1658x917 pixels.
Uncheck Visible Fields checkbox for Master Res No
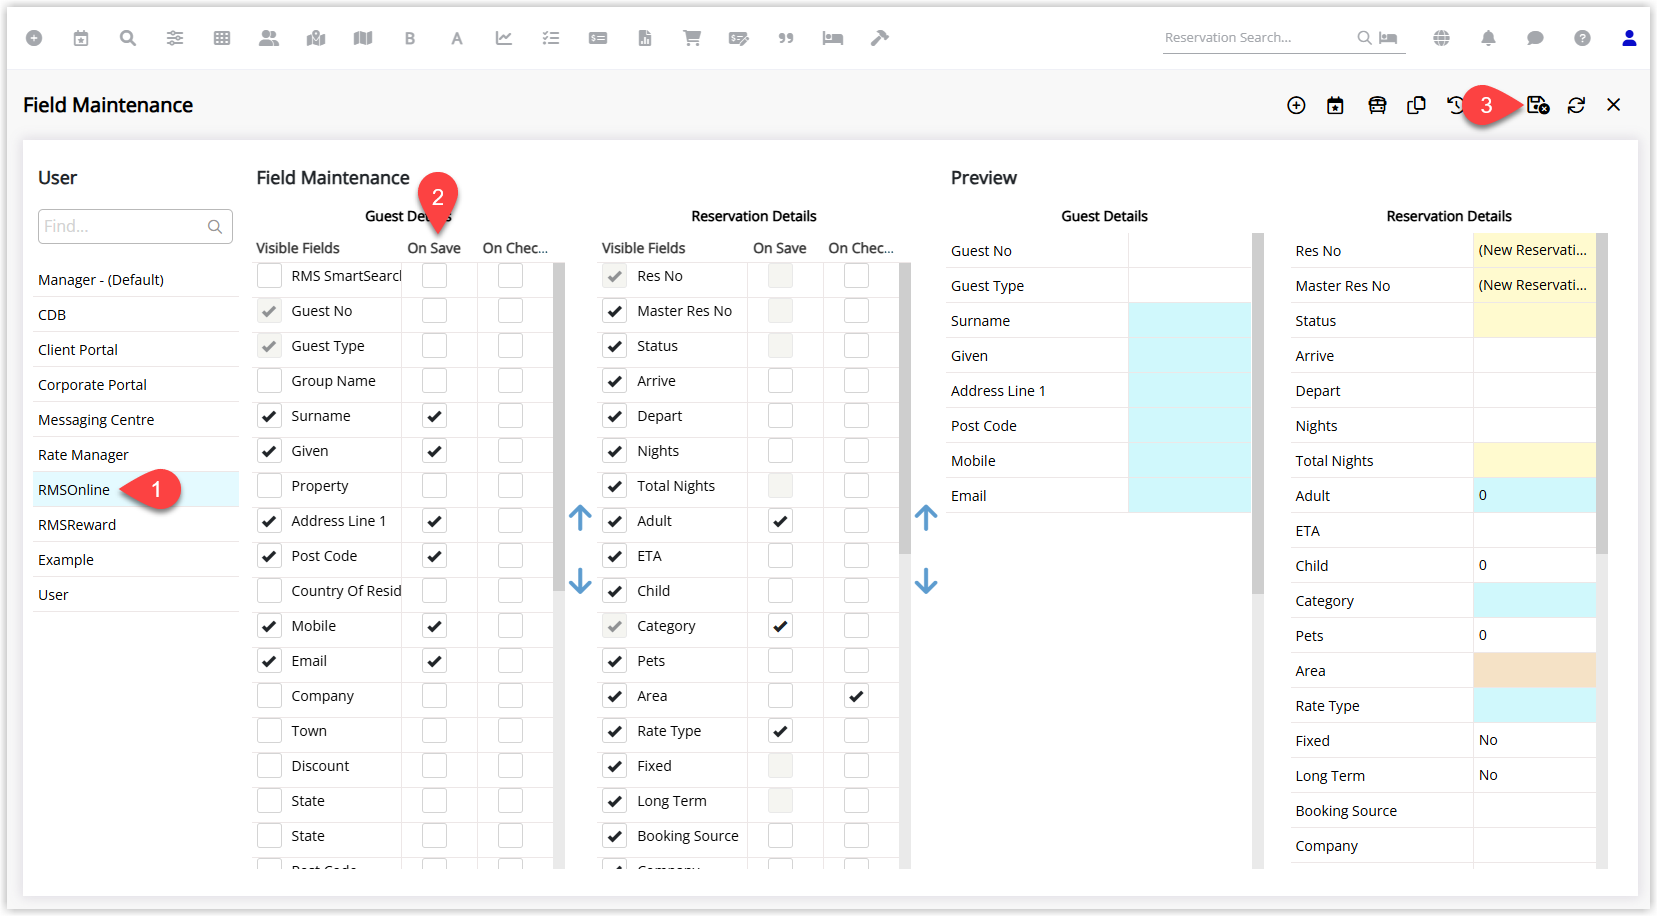(614, 311)
